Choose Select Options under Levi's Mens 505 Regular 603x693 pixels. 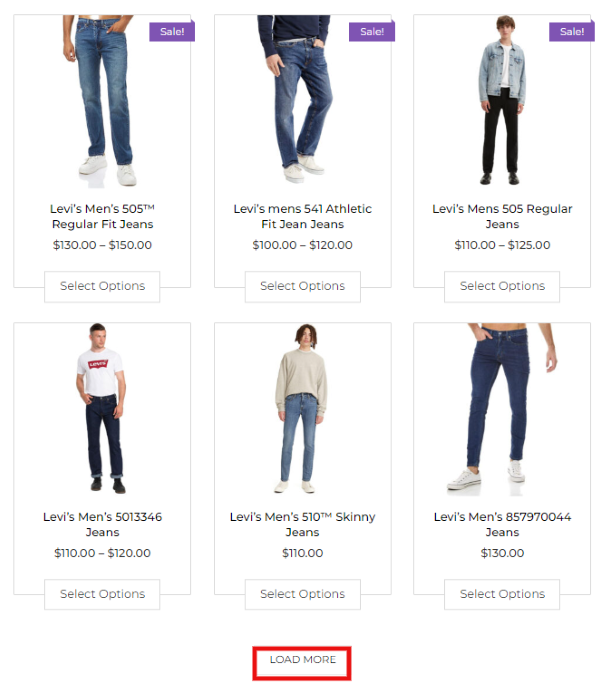[x=502, y=286]
